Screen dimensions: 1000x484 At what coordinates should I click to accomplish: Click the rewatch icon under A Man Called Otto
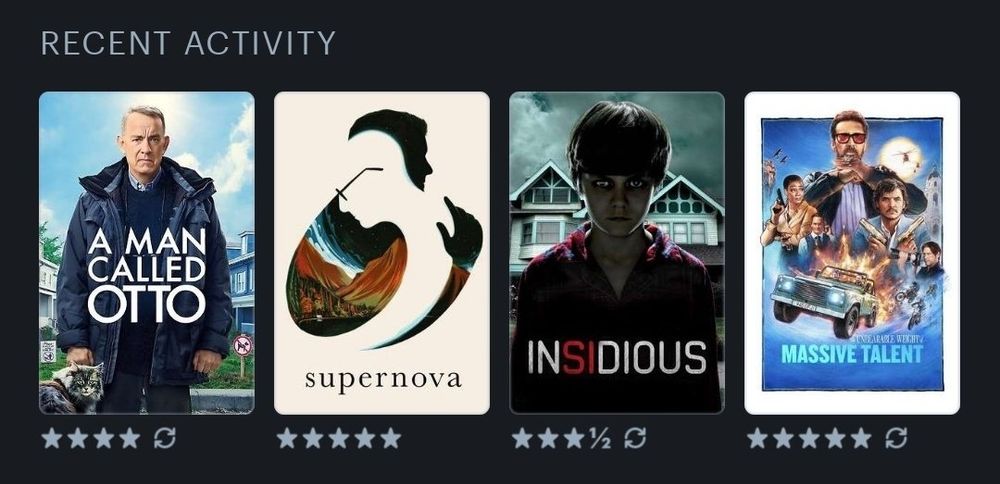click(165, 438)
